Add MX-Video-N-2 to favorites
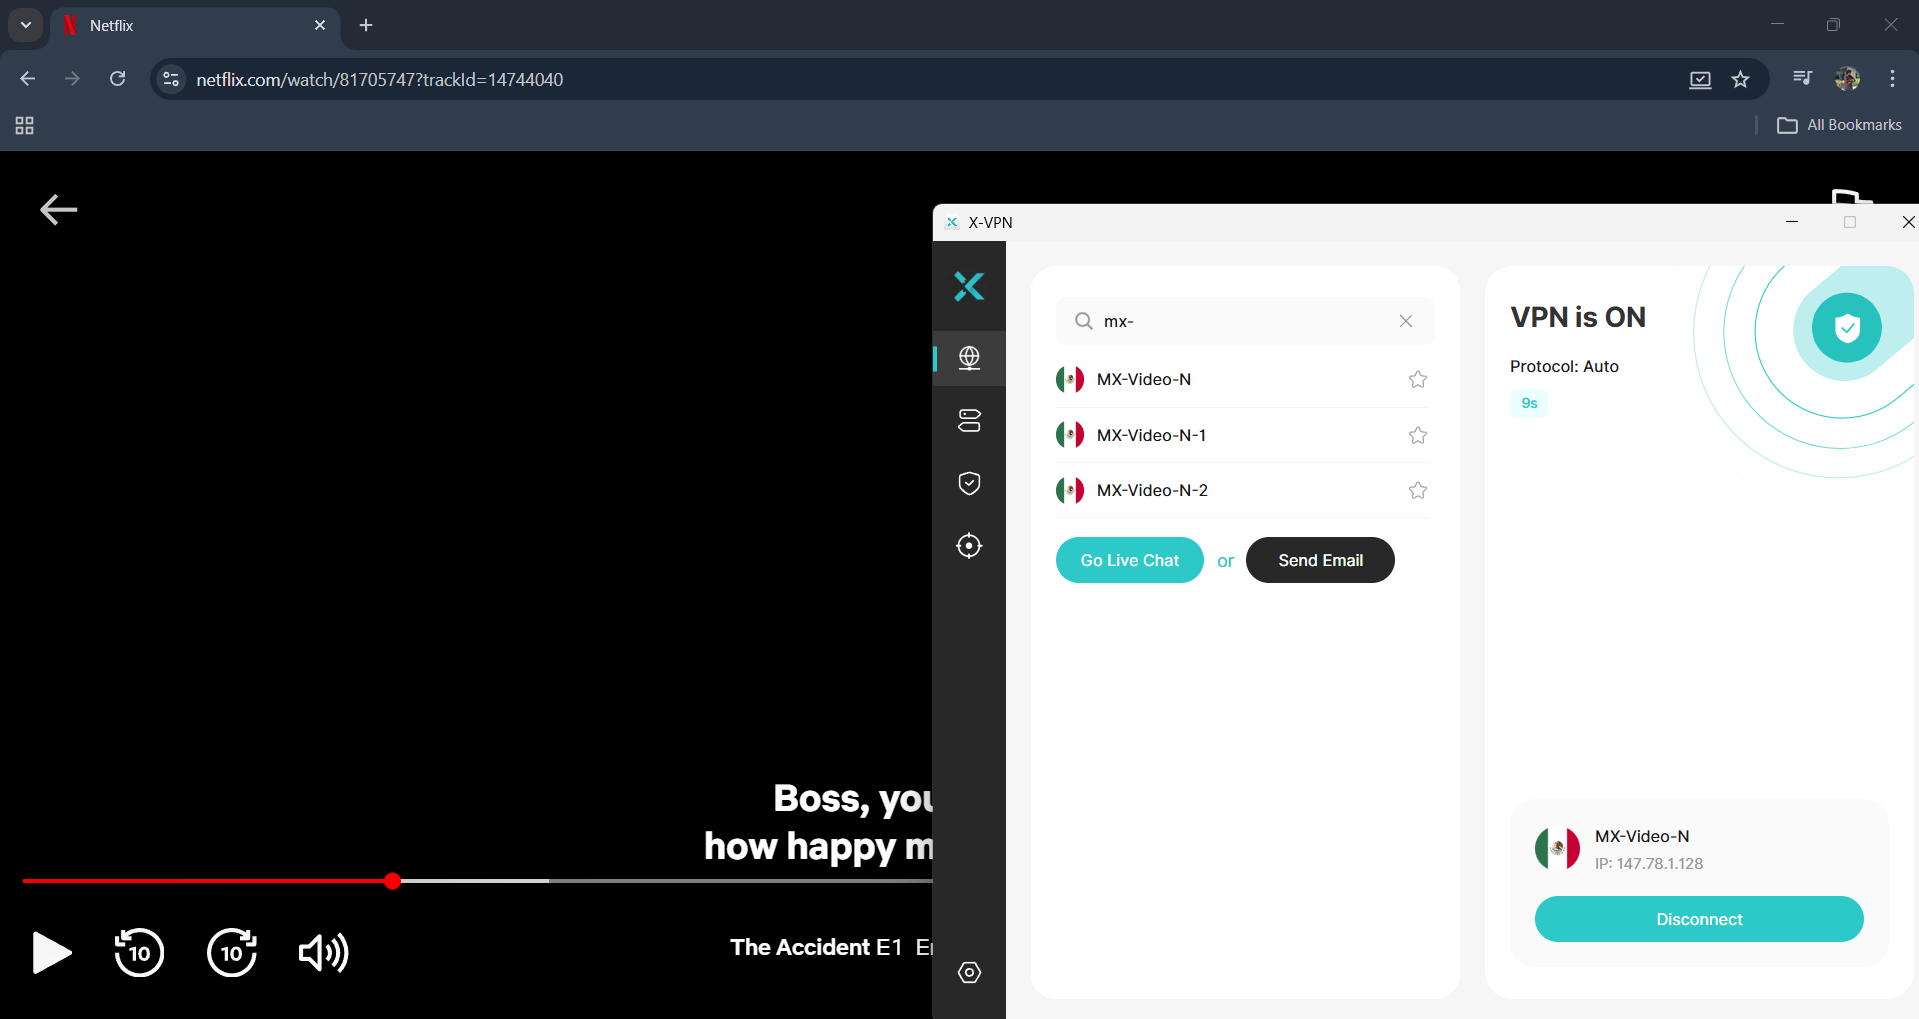This screenshot has height=1019, width=1919. coord(1417,490)
